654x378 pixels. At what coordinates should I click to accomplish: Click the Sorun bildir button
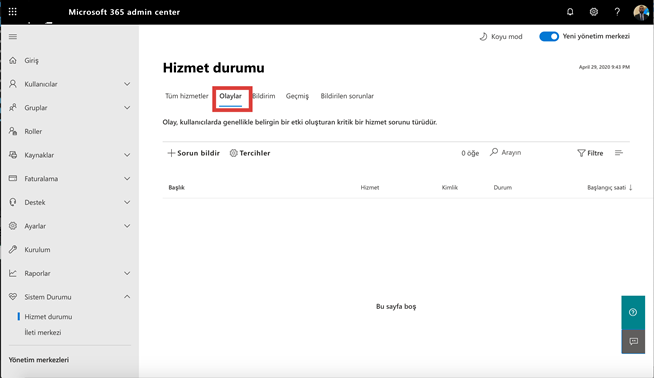pos(194,153)
